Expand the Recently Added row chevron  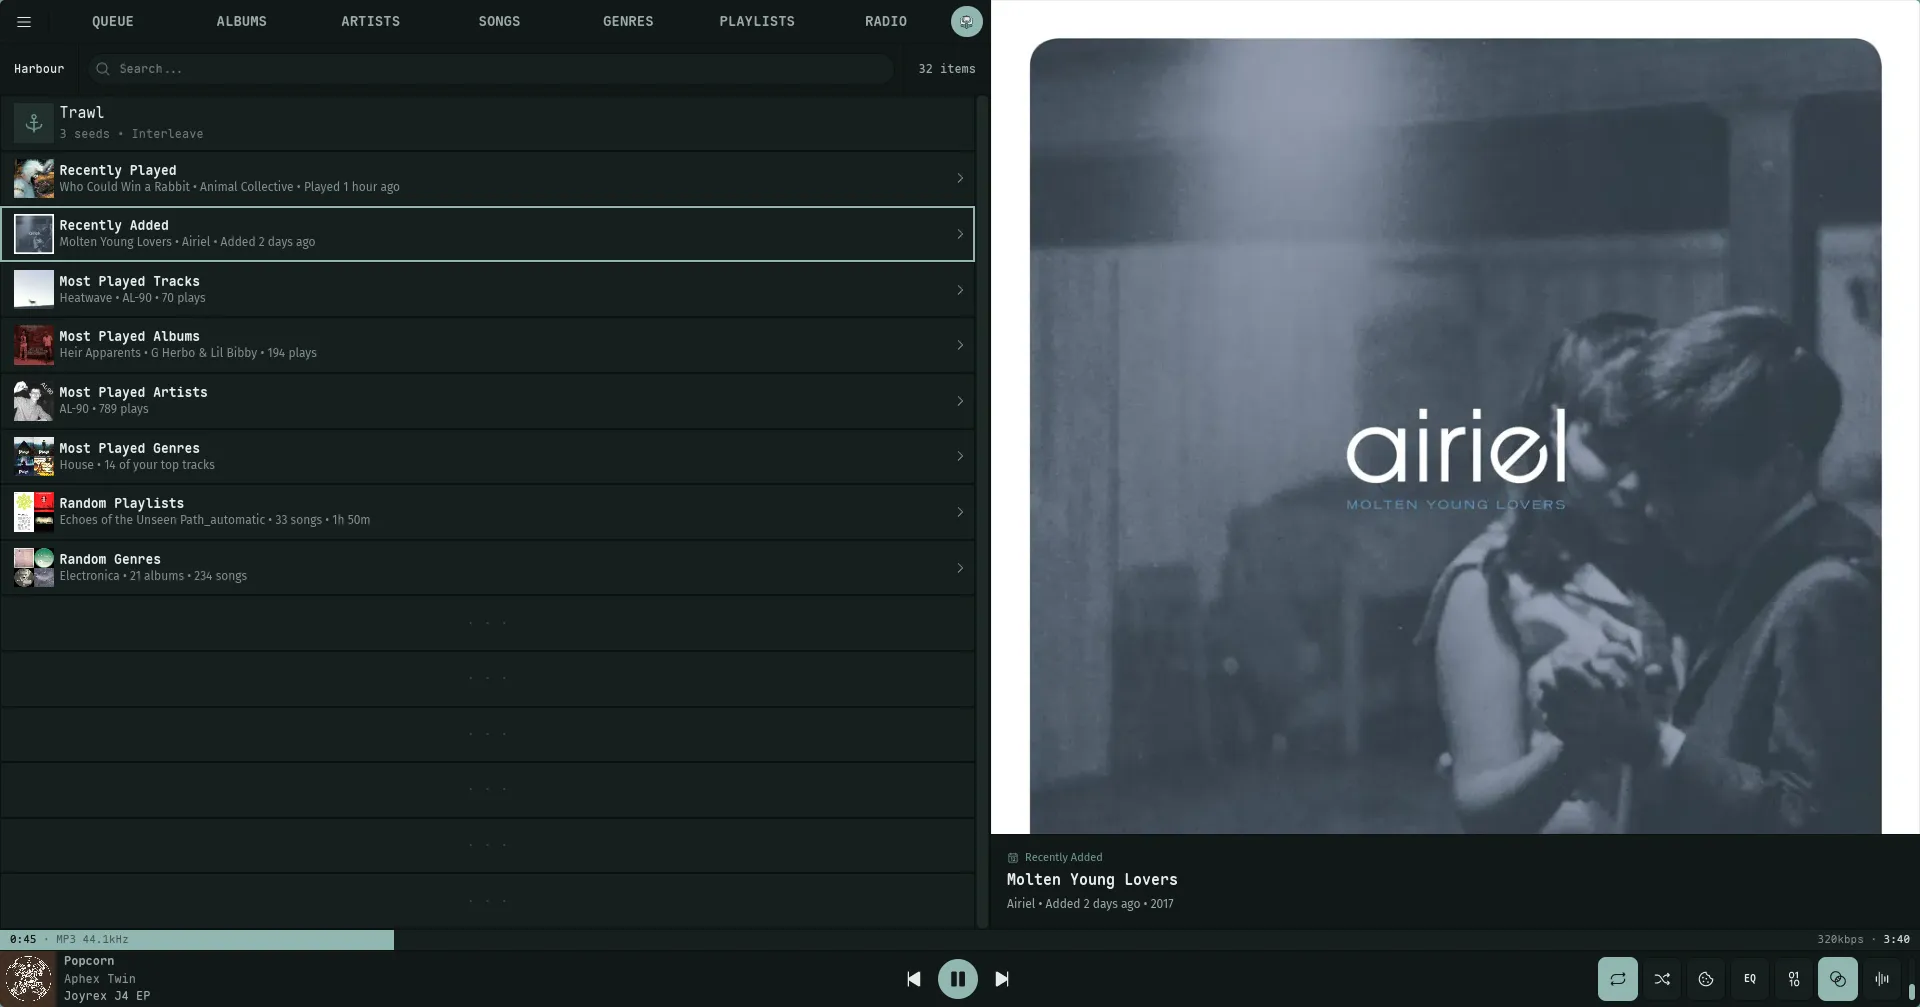pos(960,234)
